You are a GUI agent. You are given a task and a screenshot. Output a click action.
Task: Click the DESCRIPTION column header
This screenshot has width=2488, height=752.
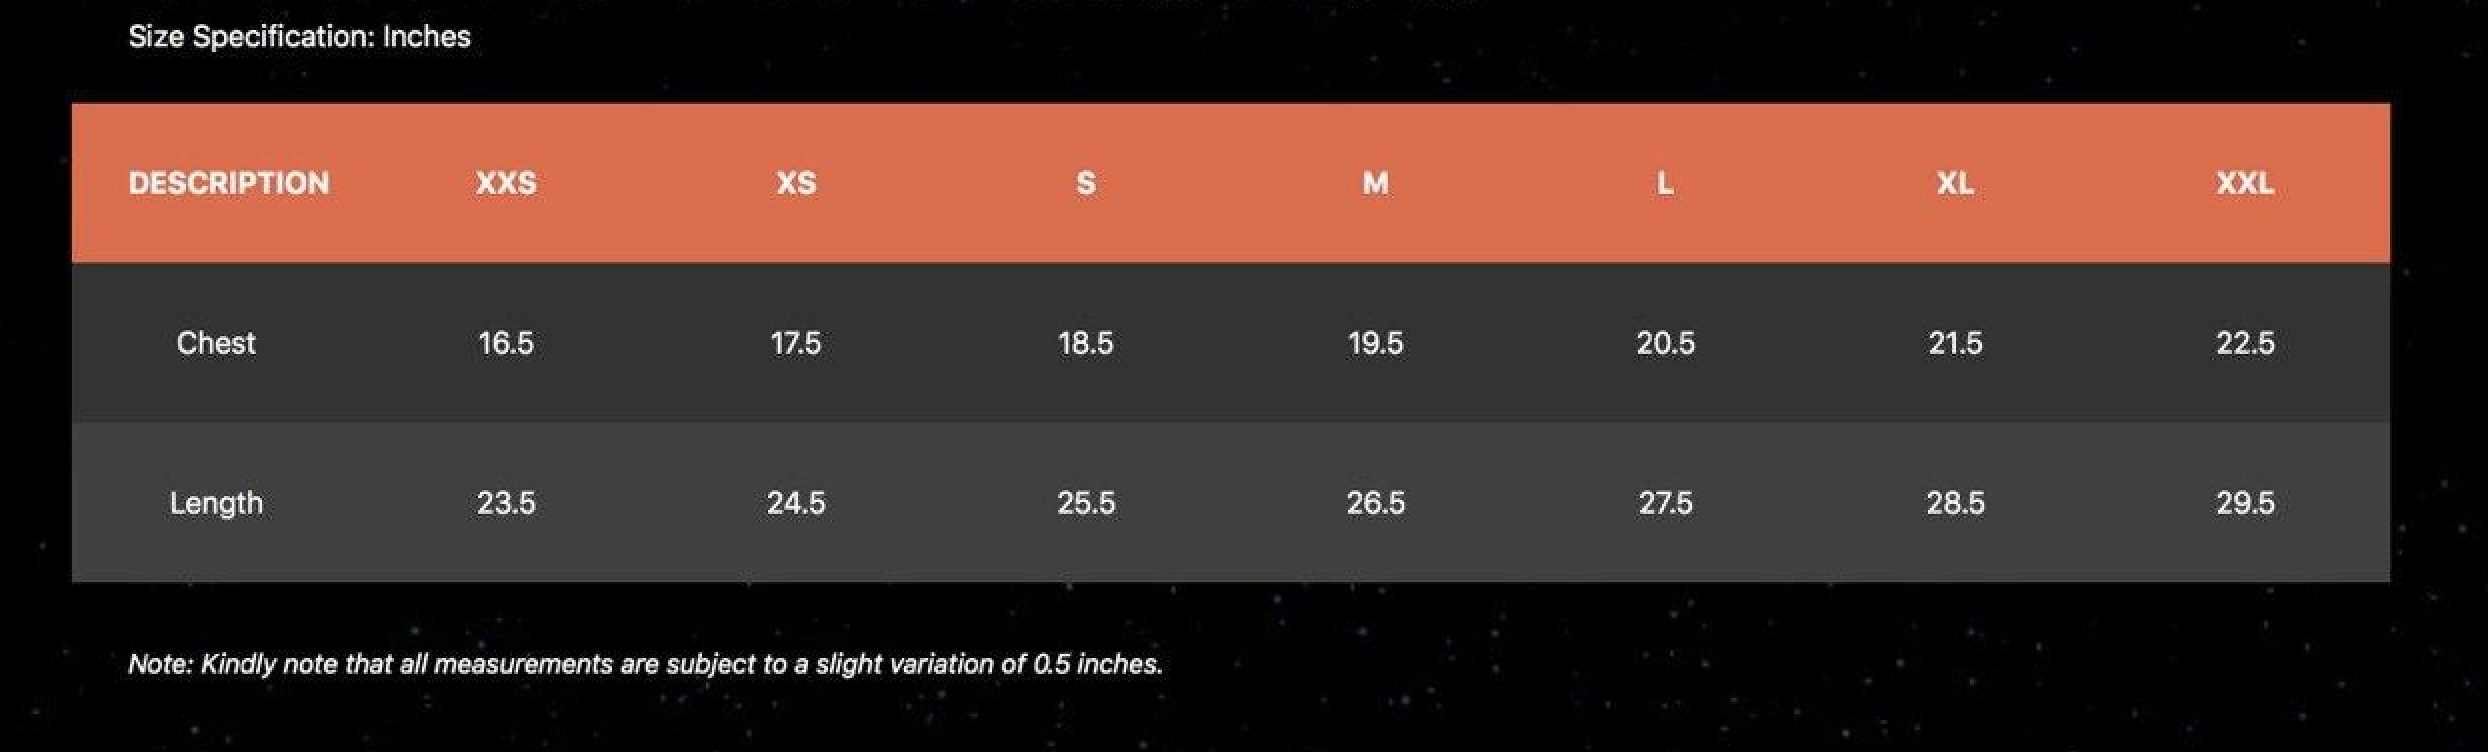click(228, 183)
